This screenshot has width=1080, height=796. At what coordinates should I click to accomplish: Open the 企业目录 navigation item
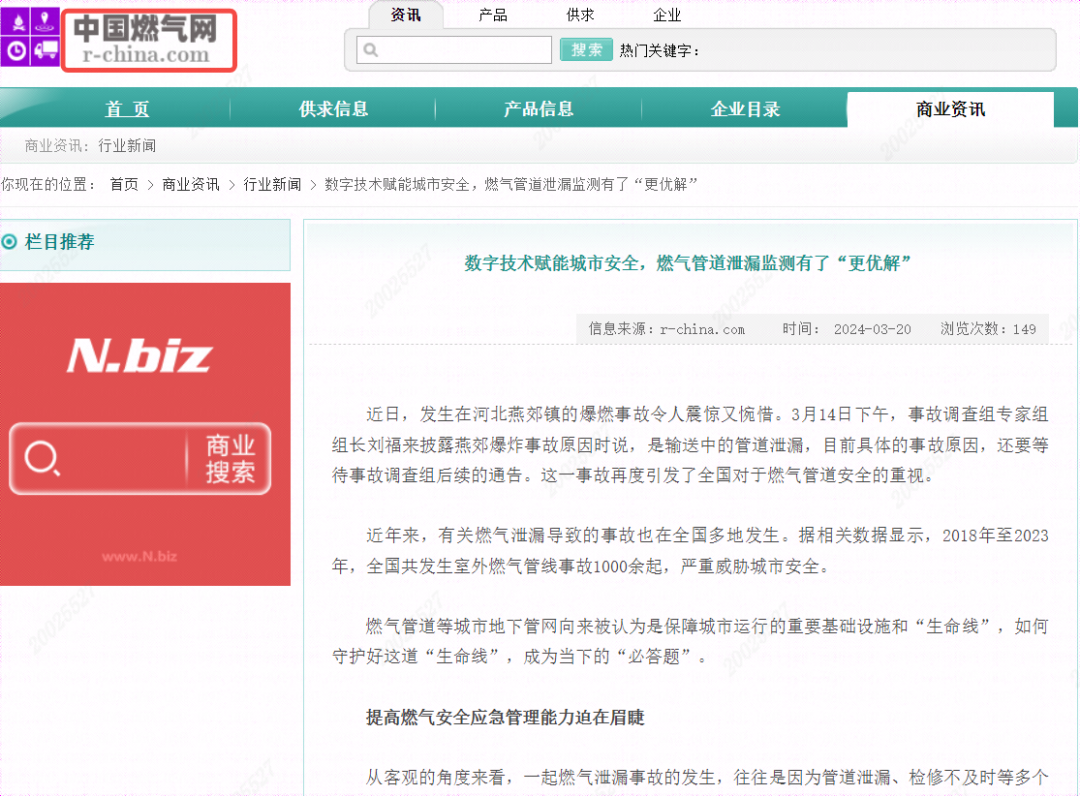click(745, 109)
